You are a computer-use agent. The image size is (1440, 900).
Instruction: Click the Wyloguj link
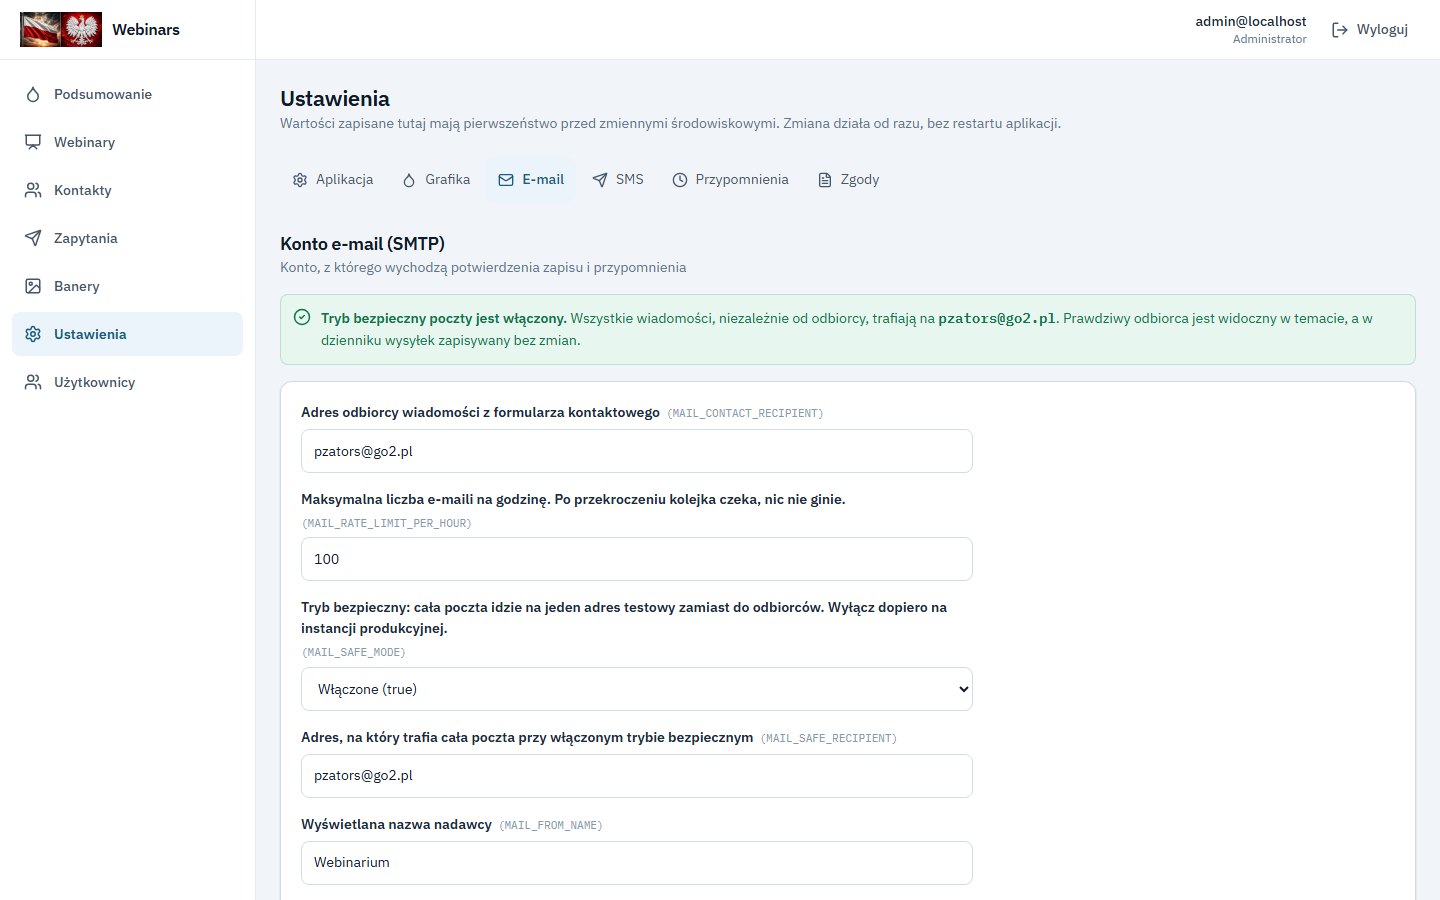pyautogui.click(x=1370, y=30)
